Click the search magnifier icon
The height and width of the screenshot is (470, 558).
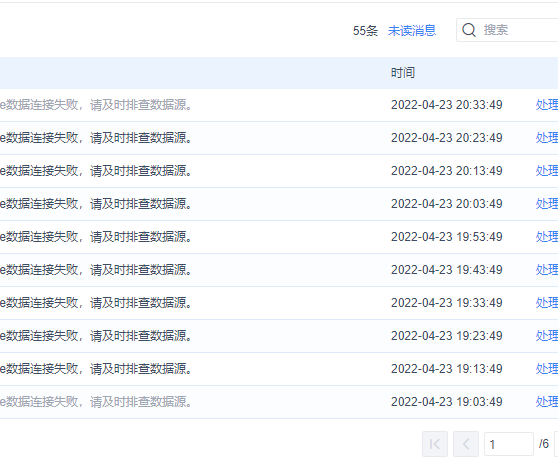469,30
